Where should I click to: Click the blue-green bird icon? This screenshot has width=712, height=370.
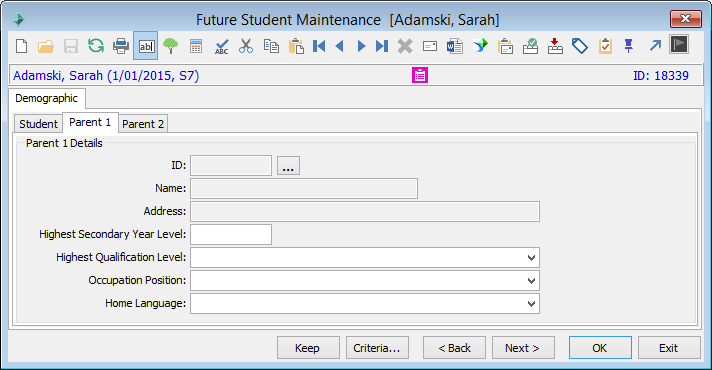480,45
